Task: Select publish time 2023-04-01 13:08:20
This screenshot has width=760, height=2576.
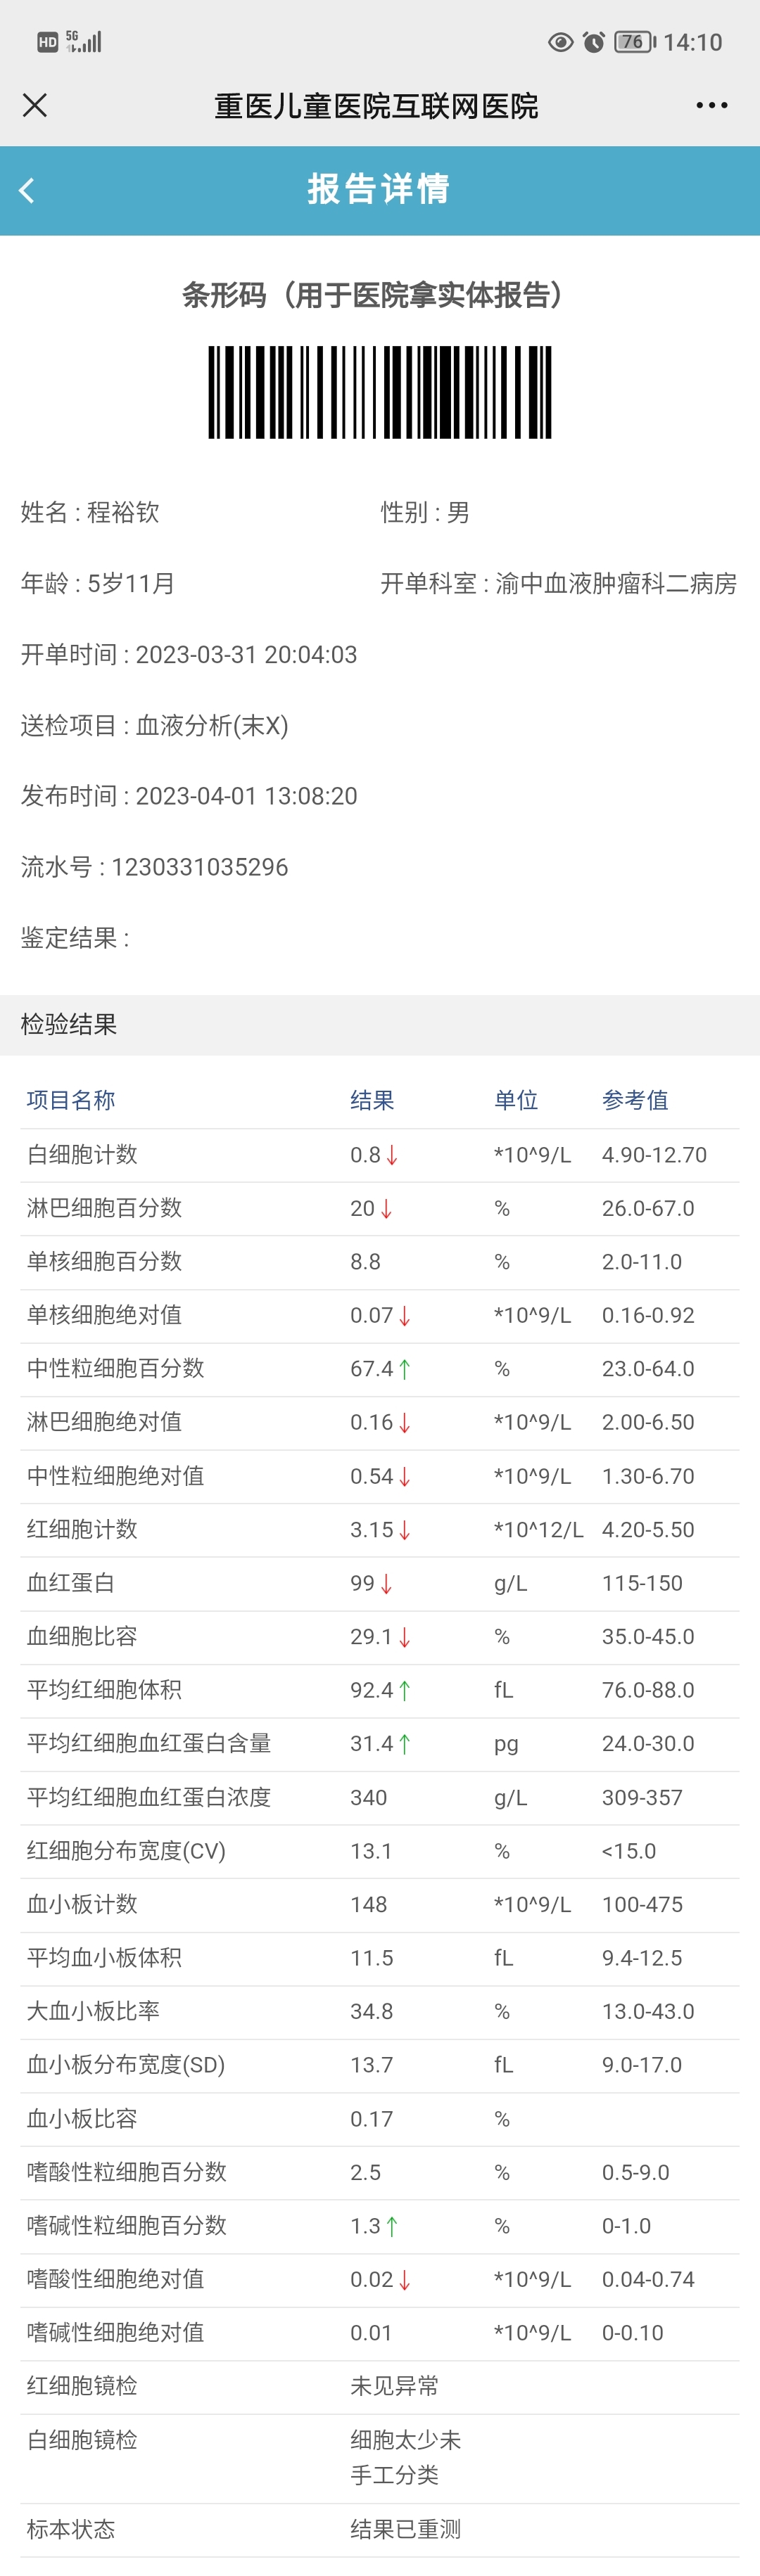Action: pyautogui.click(x=246, y=797)
